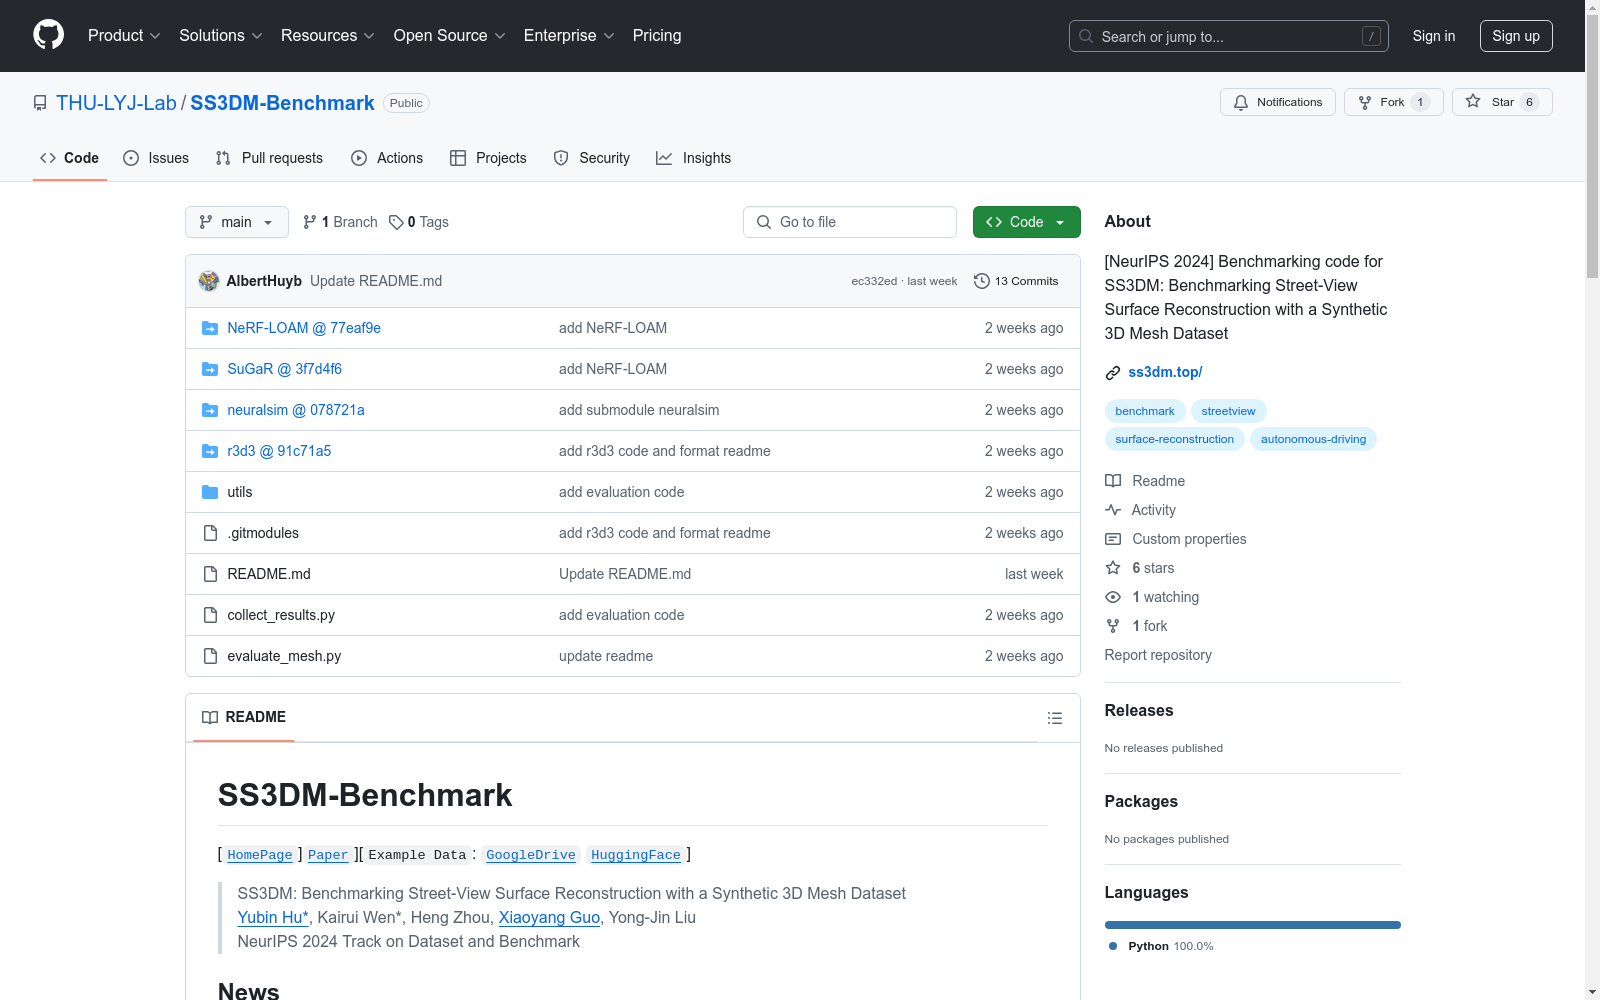Open the THU-LYJ-Lab organization link
1600x1000 pixels.
[116, 103]
